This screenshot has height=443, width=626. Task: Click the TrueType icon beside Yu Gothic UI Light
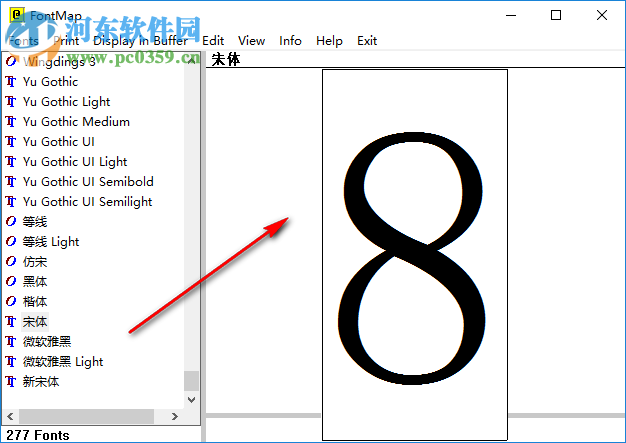point(11,161)
